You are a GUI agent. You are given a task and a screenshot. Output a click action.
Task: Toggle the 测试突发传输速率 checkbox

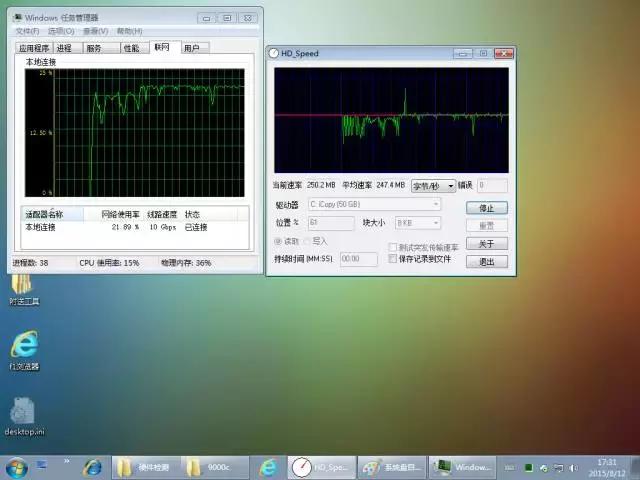(393, 247)
